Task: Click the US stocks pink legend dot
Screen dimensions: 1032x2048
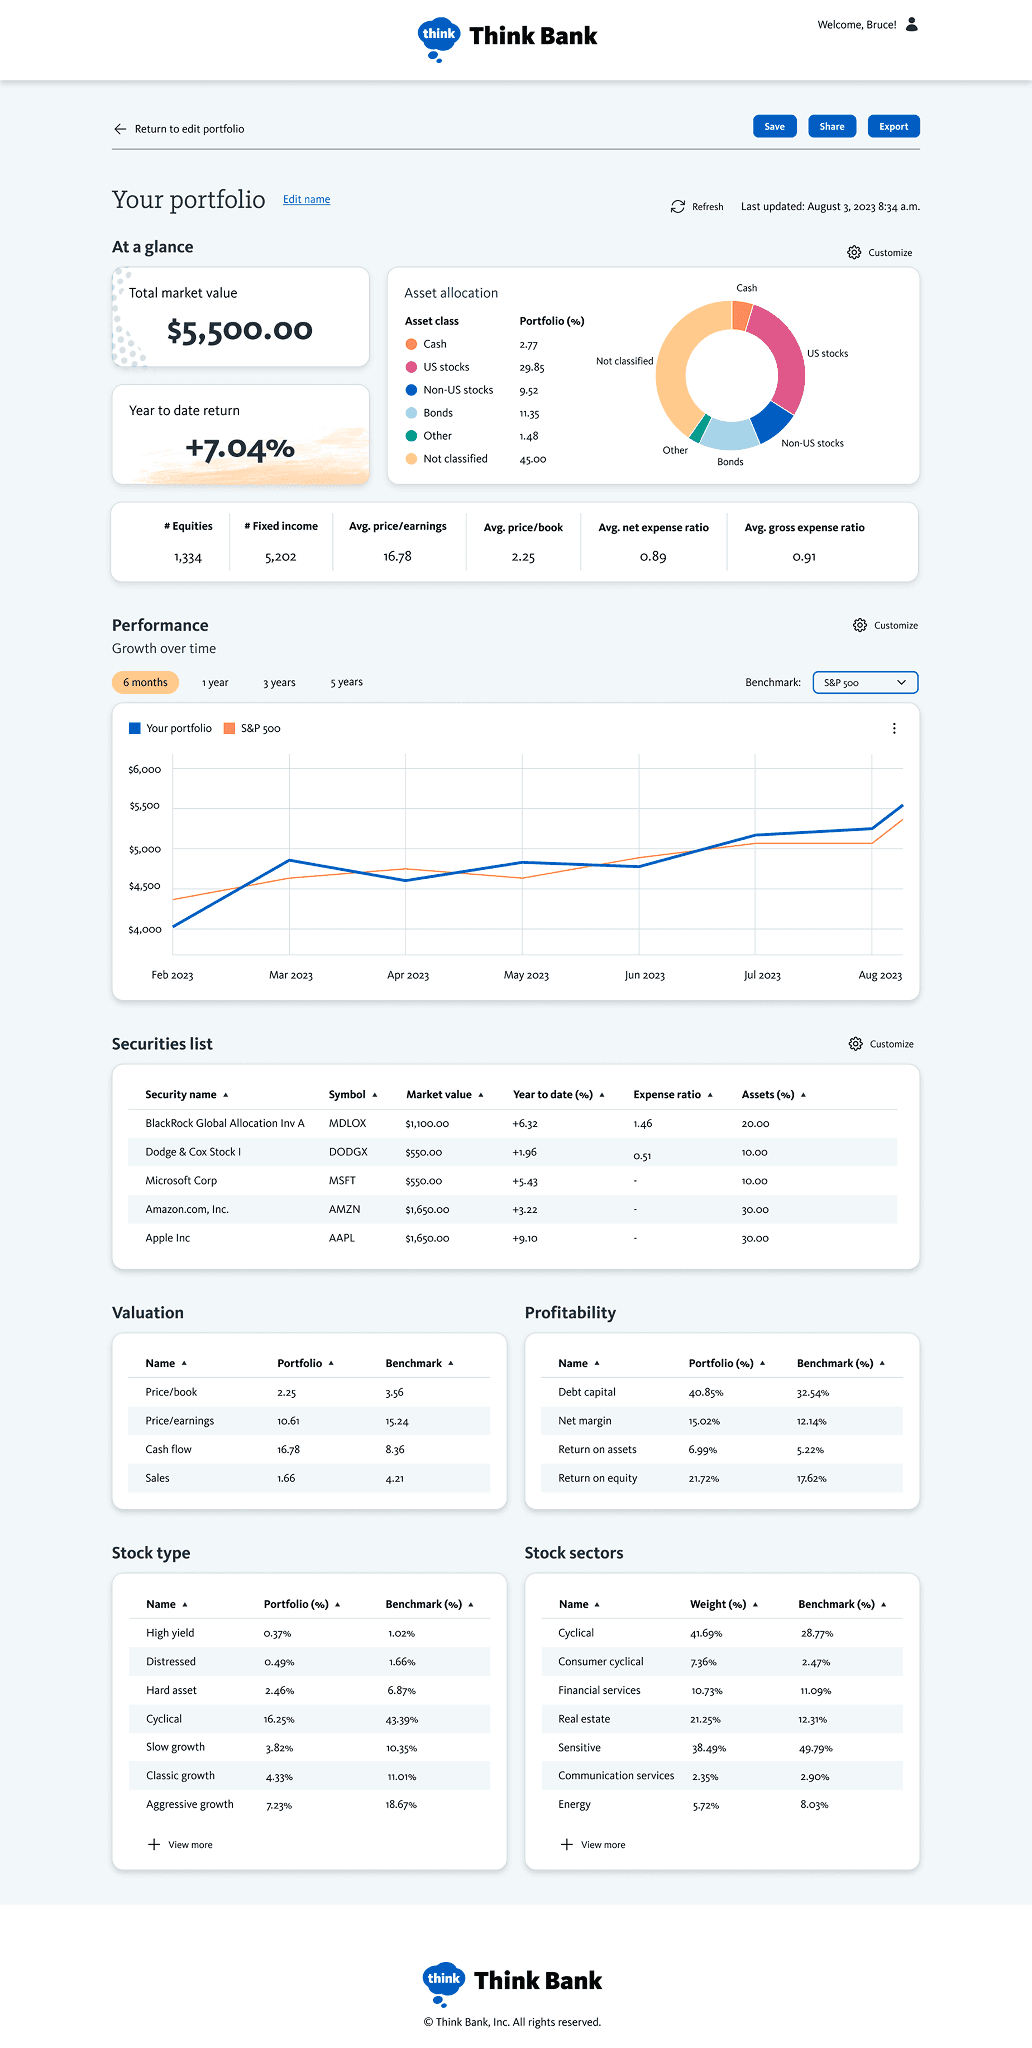Action: [x=411, y=367]
